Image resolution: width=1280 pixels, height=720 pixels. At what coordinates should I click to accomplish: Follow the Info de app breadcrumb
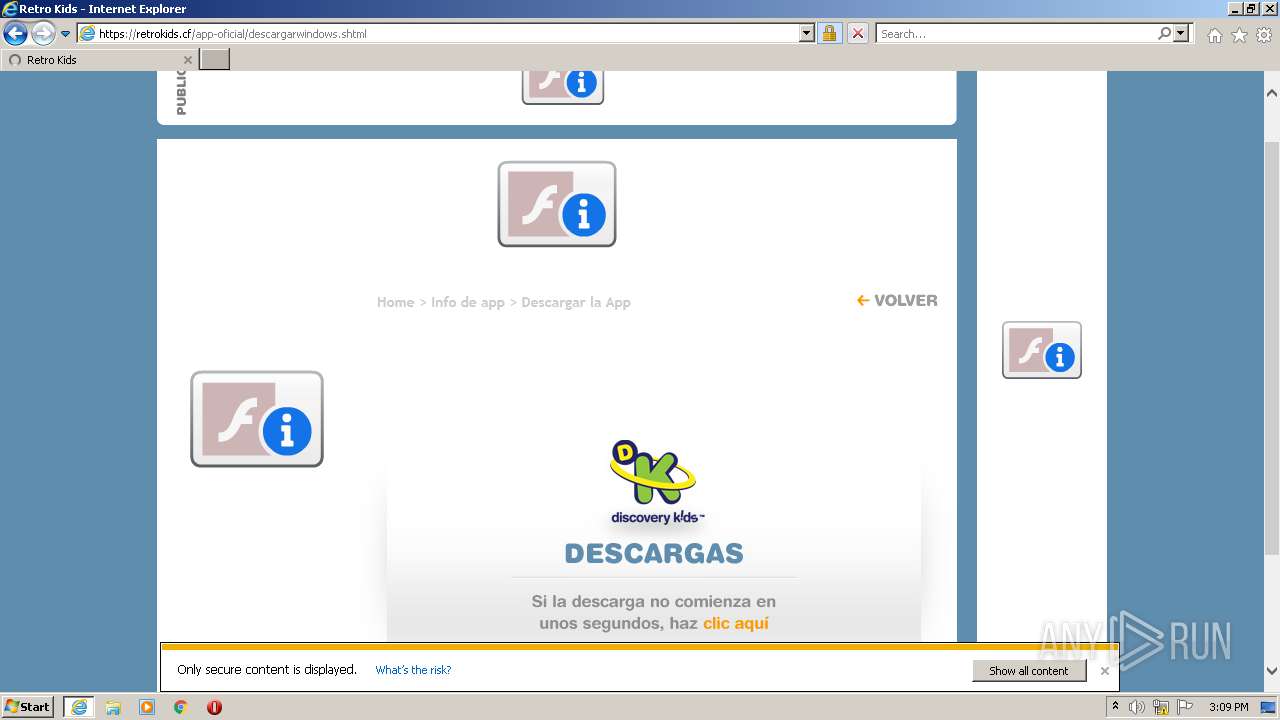click(468, 302)
